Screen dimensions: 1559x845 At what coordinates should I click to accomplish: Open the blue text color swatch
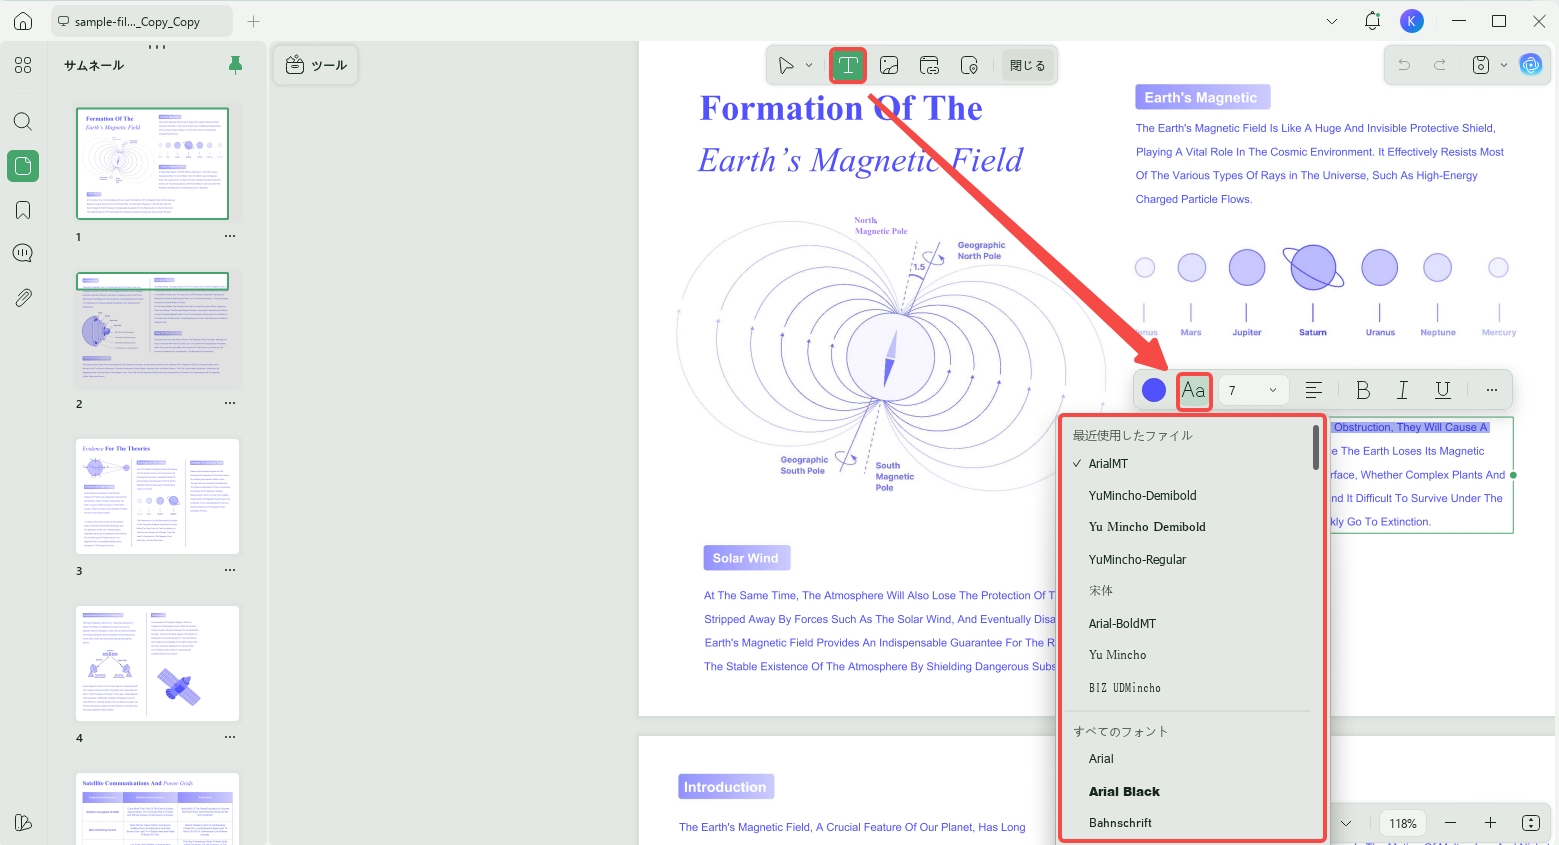coord(1154,390)
